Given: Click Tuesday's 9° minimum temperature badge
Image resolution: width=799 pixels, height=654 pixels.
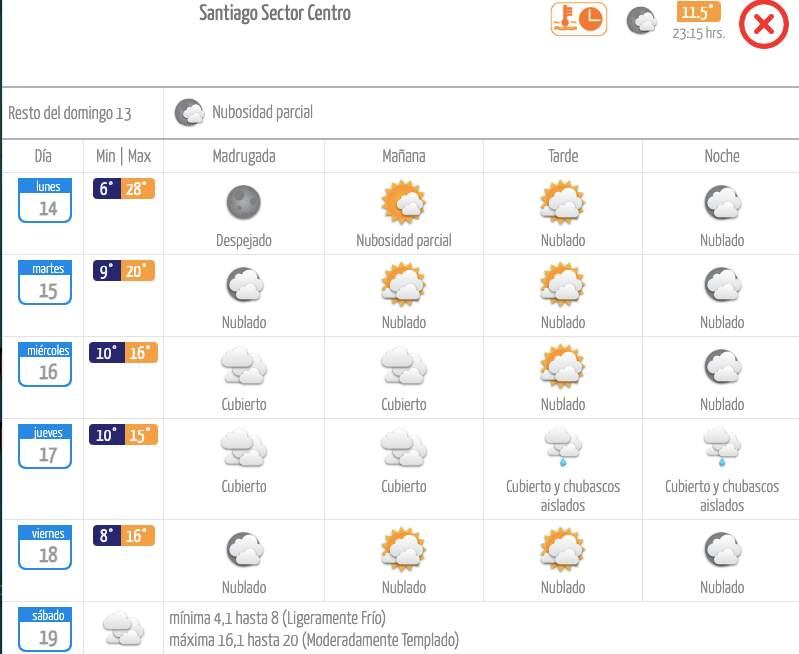Looking at the screenshot, I should click(107, 271).
